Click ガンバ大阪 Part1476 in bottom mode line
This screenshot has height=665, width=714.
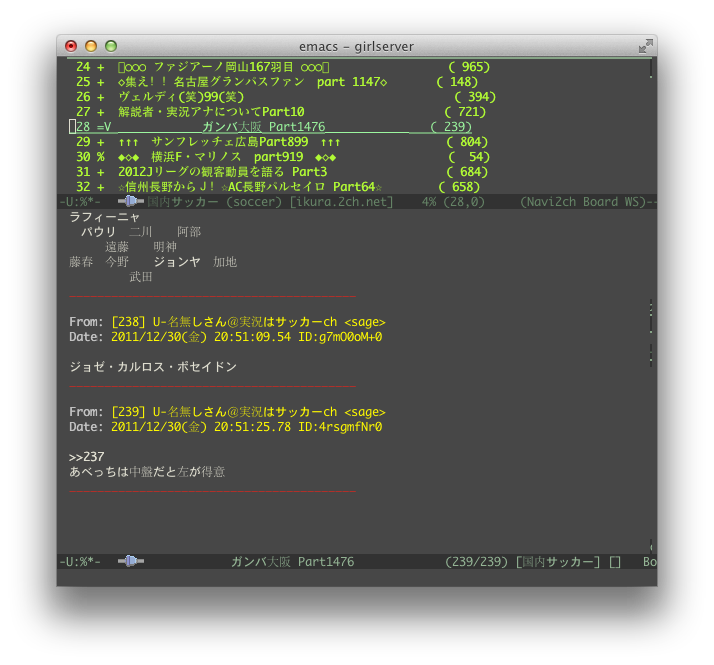293,562
